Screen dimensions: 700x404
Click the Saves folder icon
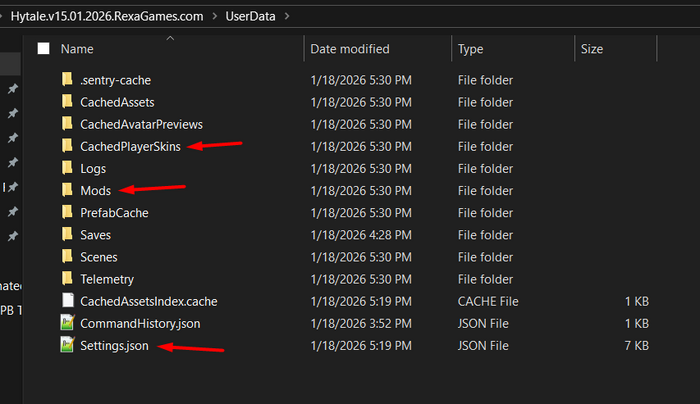pos(67,234)
